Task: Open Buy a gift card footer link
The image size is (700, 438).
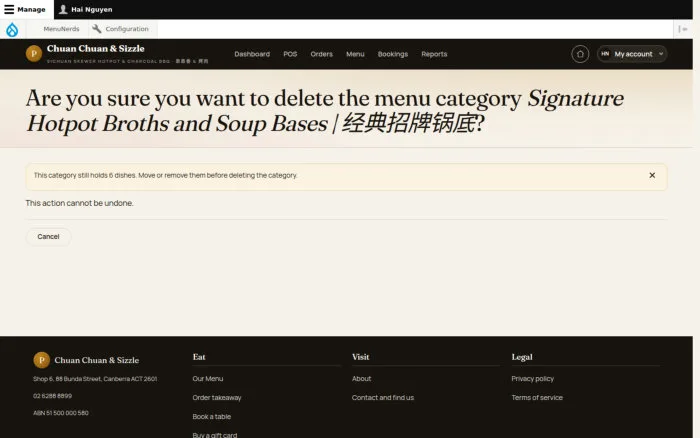Action: (x=215, y=435)
